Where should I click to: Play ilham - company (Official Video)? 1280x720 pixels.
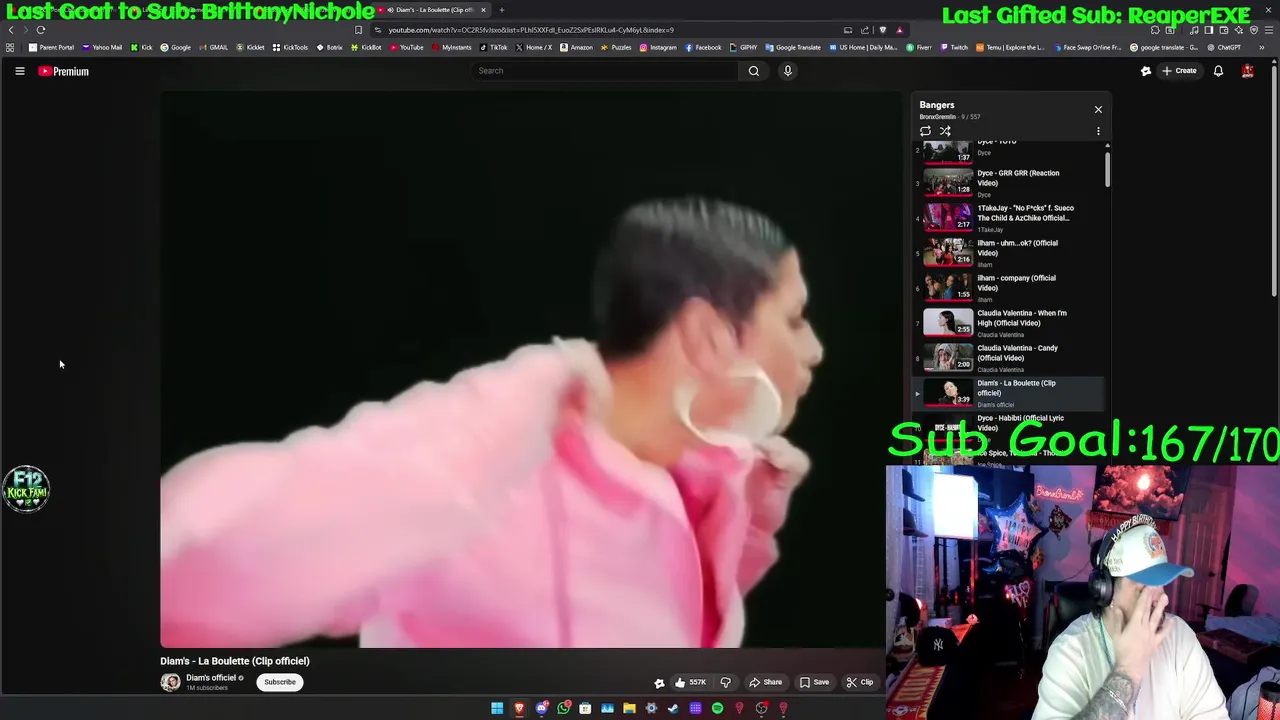[1007, 288]
